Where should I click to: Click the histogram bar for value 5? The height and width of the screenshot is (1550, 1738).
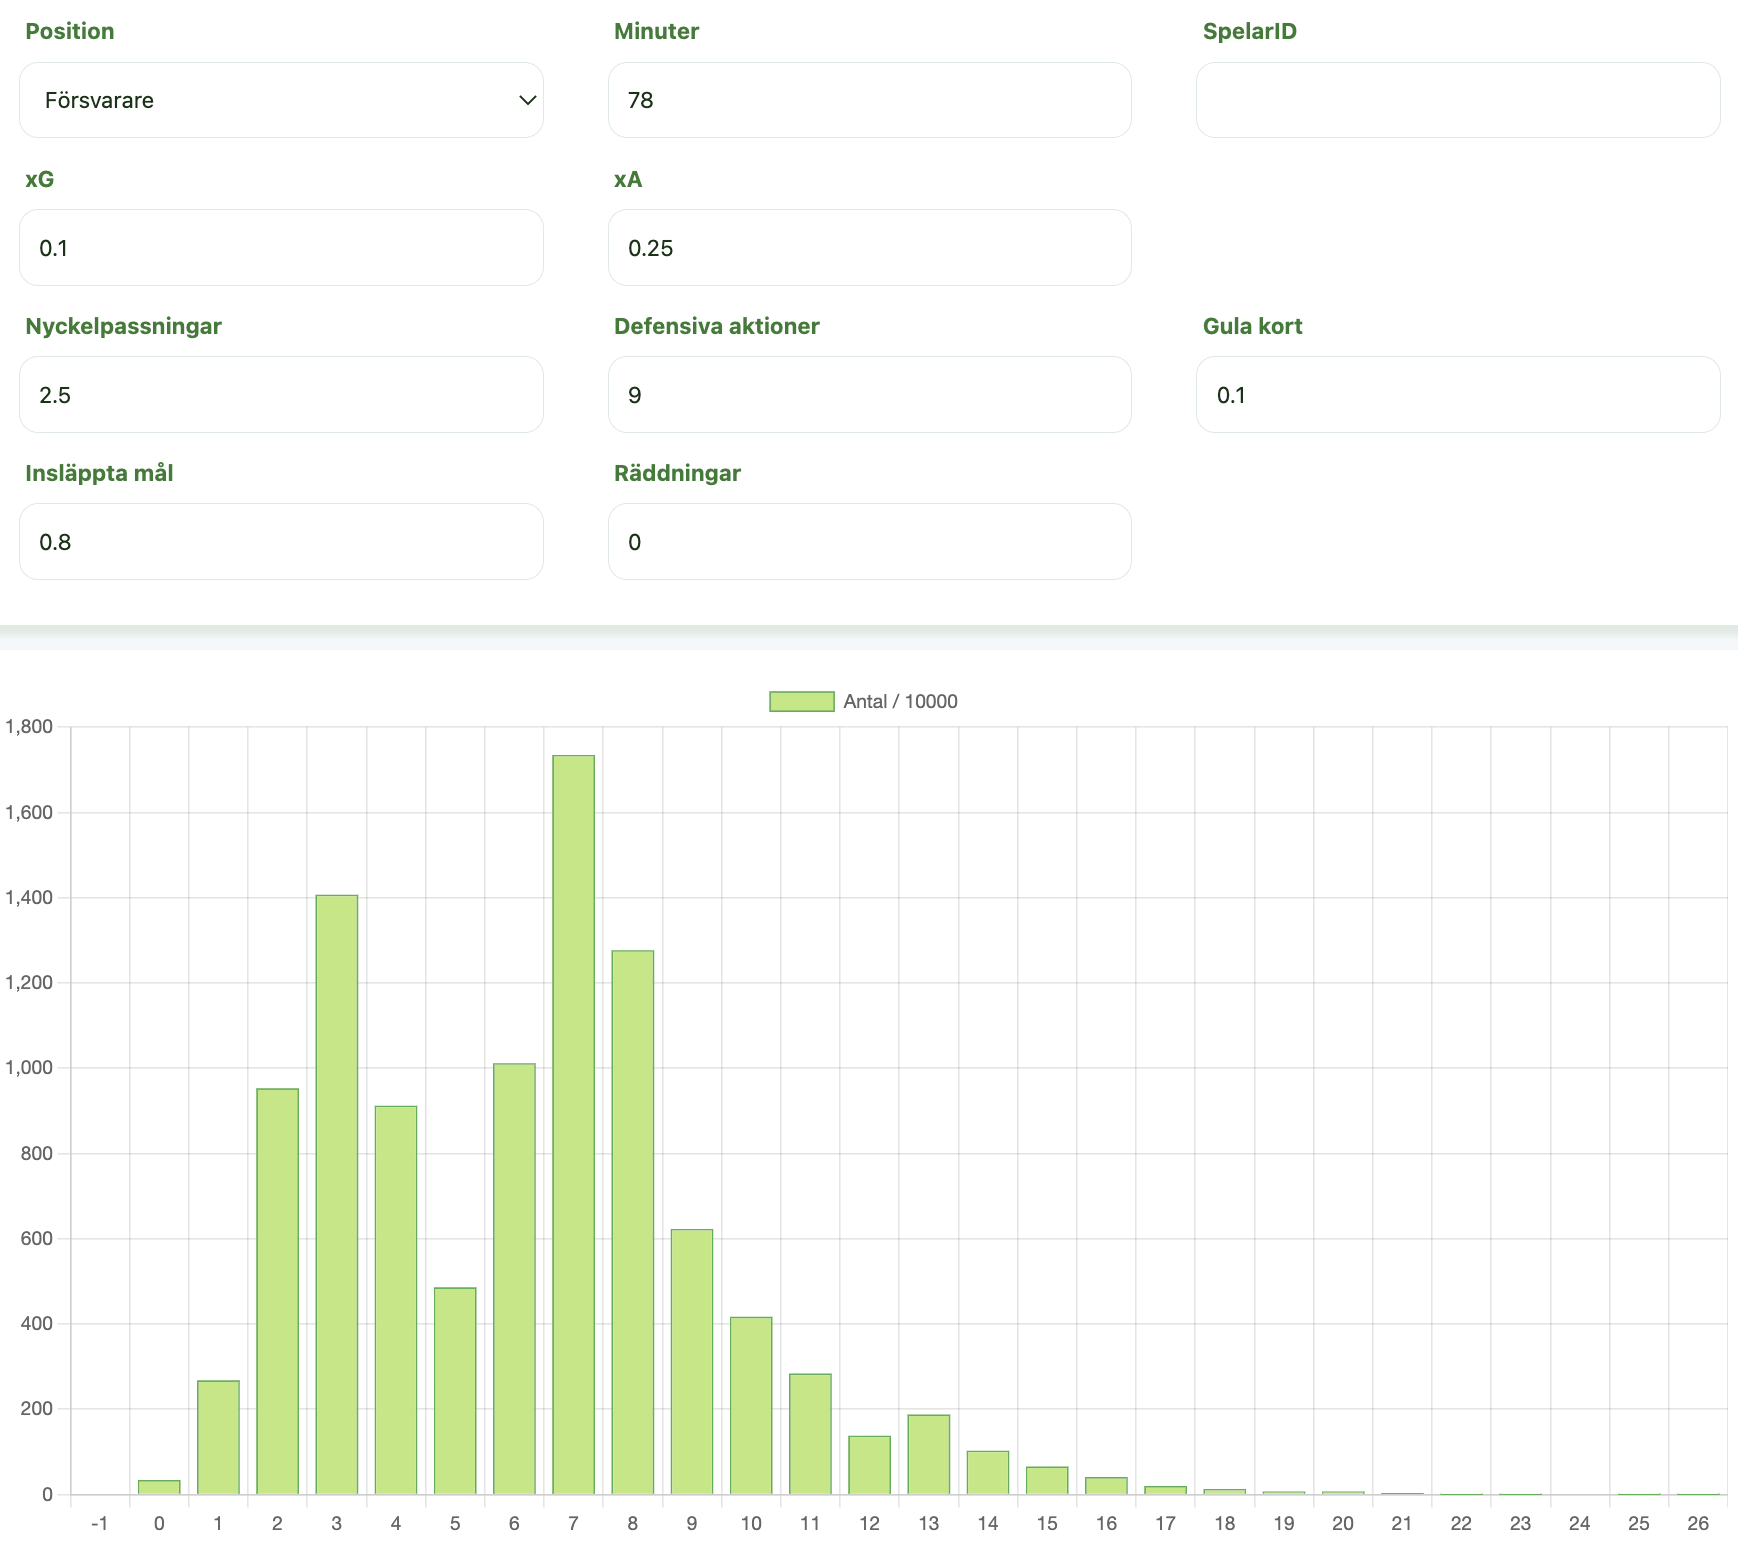tap(455, 1390)
